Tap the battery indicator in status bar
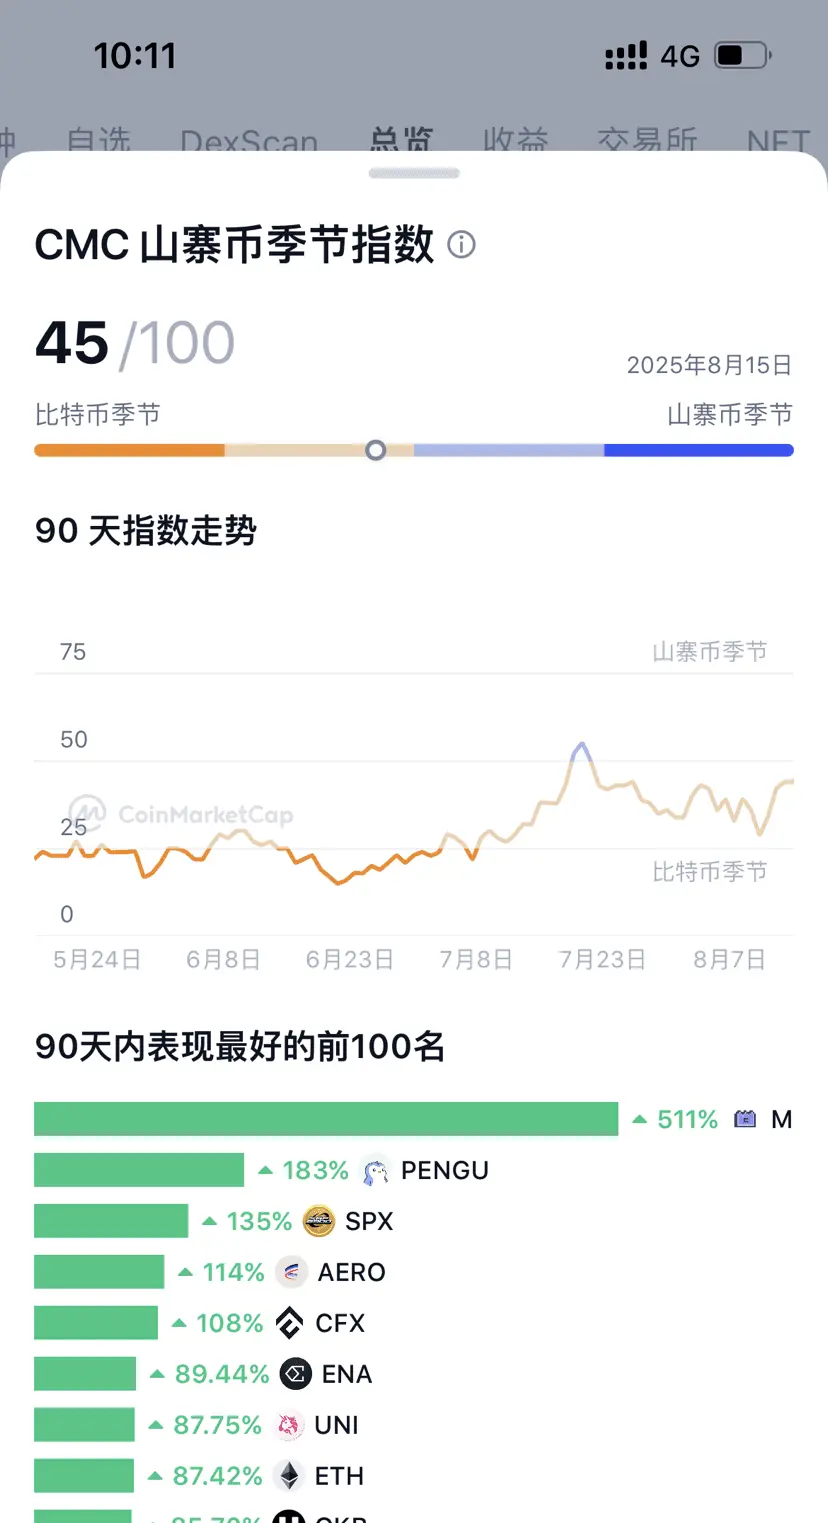 (743, 56)
